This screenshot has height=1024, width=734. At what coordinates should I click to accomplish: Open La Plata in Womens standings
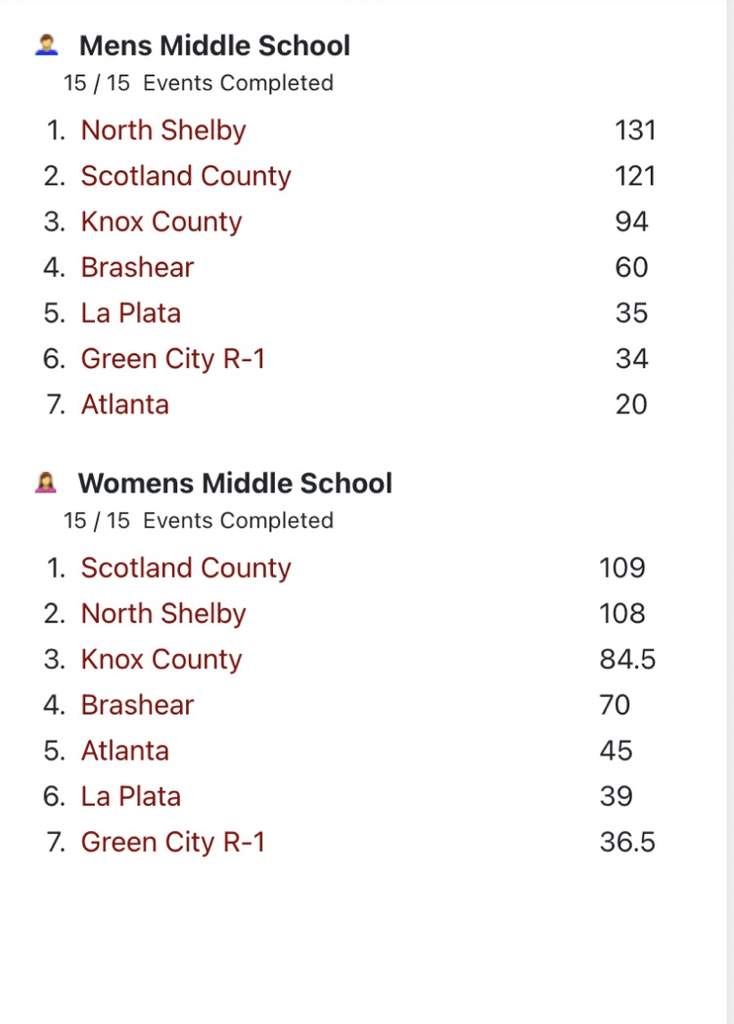131,796
